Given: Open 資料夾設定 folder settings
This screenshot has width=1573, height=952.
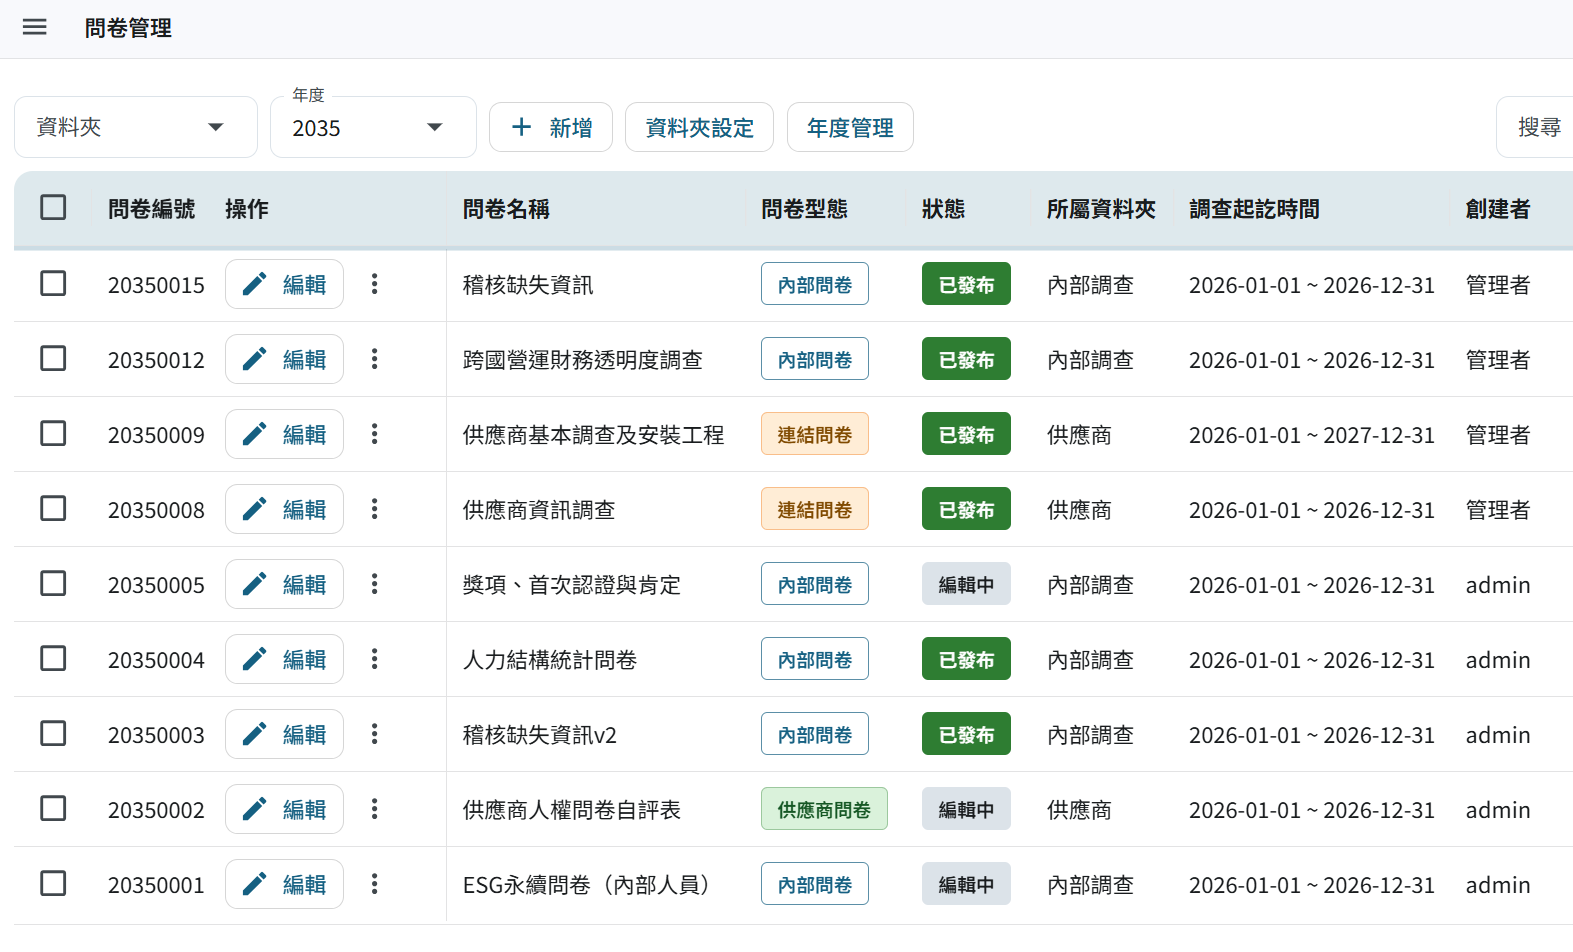Looking at the screenshot, I should click(699, 127).
